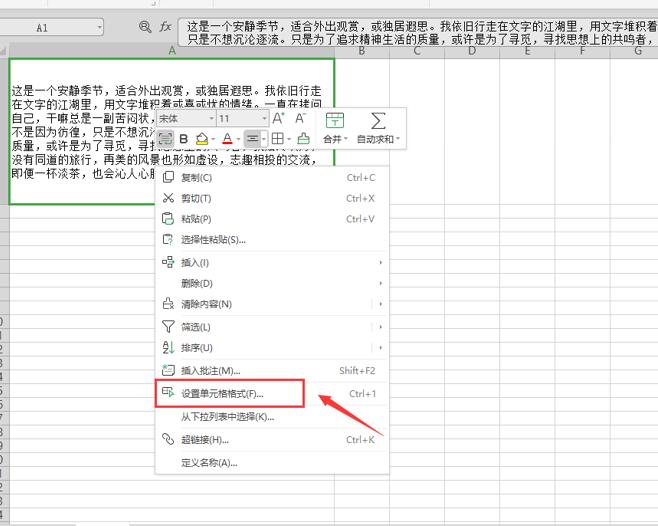Click the red font color A button
This screenshot has height=526, width=658.
(227, 139)
